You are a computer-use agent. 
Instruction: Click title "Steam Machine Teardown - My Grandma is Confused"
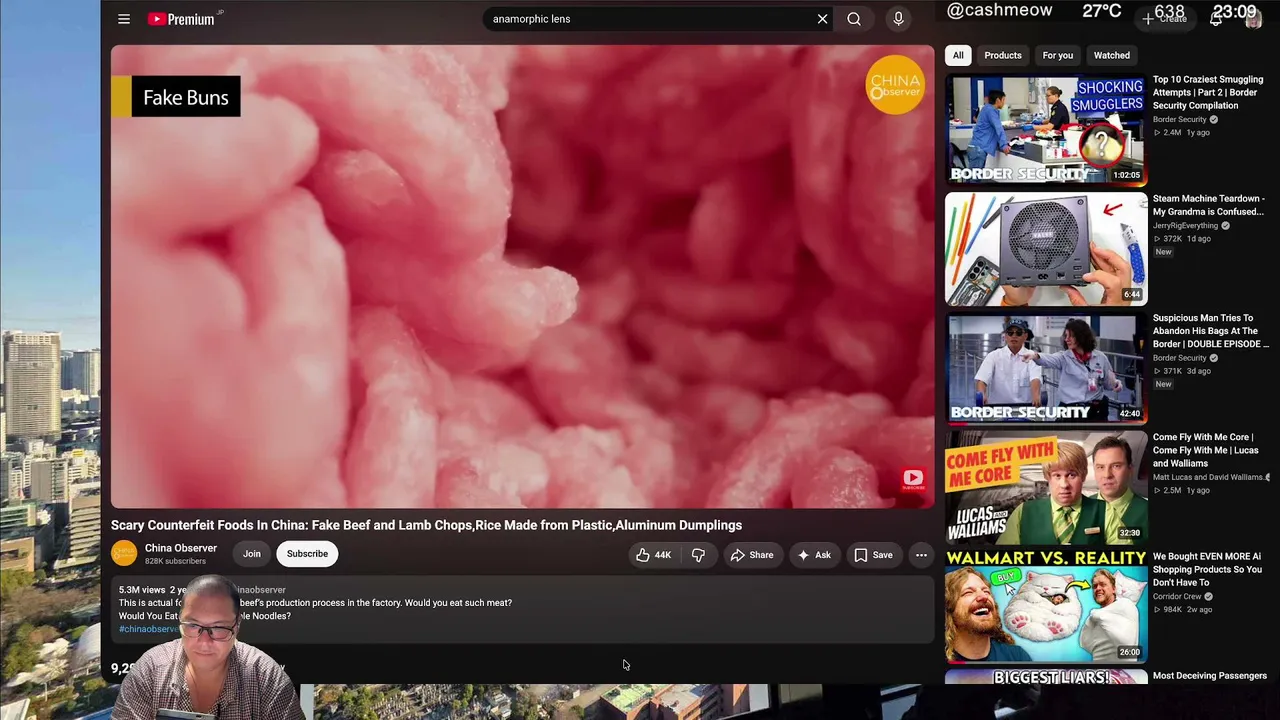click(1208, 205)
